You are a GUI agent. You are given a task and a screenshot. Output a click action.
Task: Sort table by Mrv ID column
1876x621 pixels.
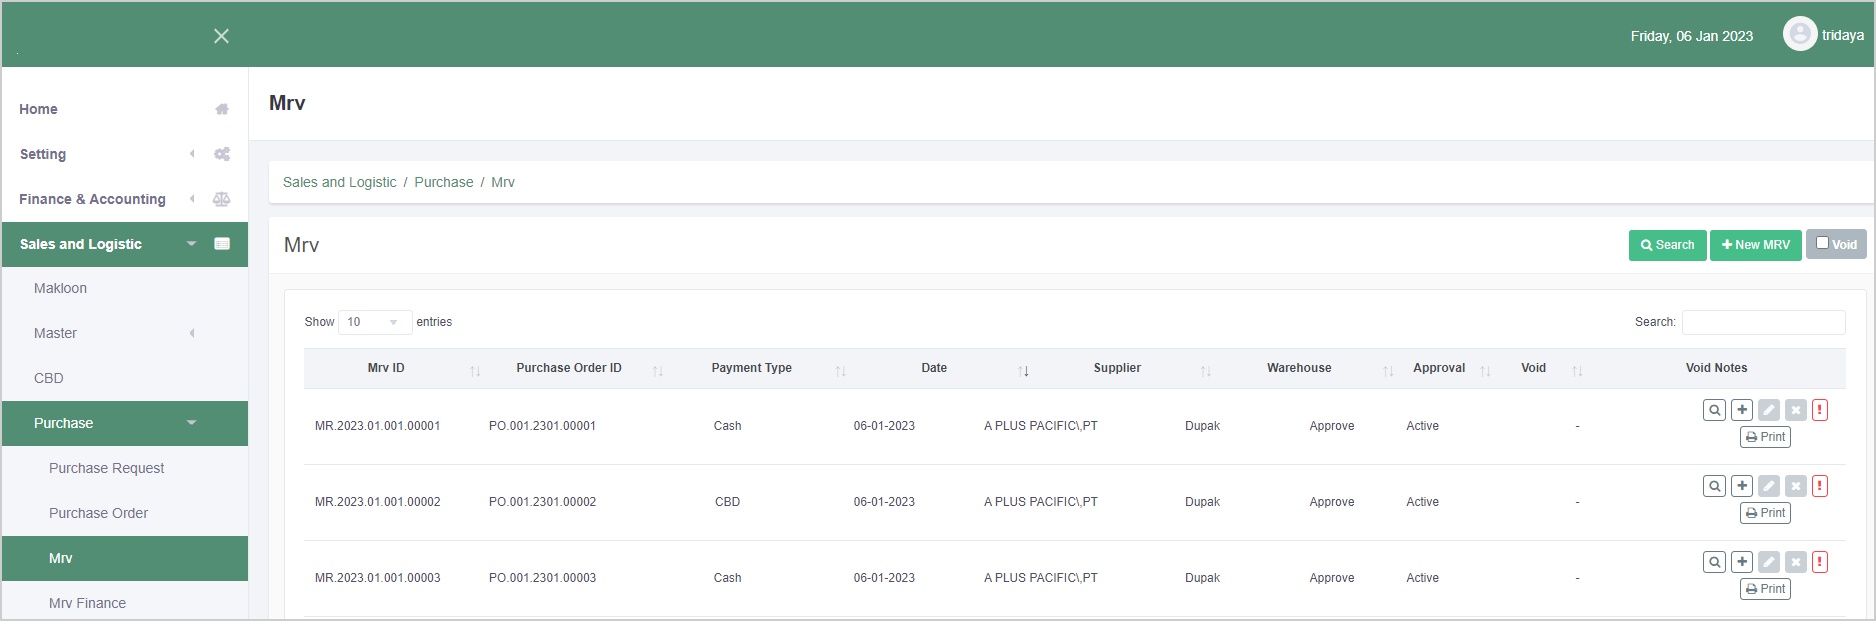coord(386,368)
